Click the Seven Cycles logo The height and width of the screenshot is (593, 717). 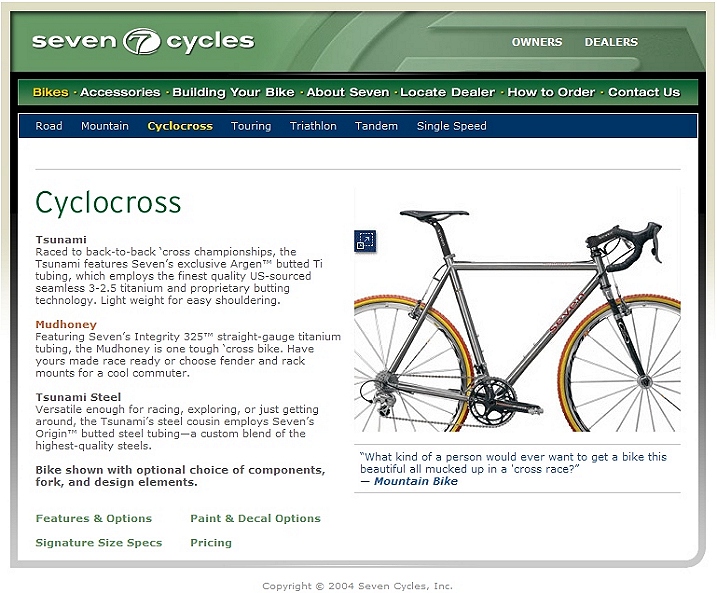(143, 41)
